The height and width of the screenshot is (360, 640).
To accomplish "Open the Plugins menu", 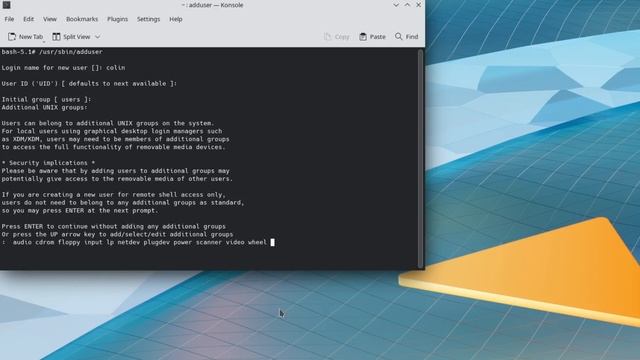I will click(x=118, y=19).
